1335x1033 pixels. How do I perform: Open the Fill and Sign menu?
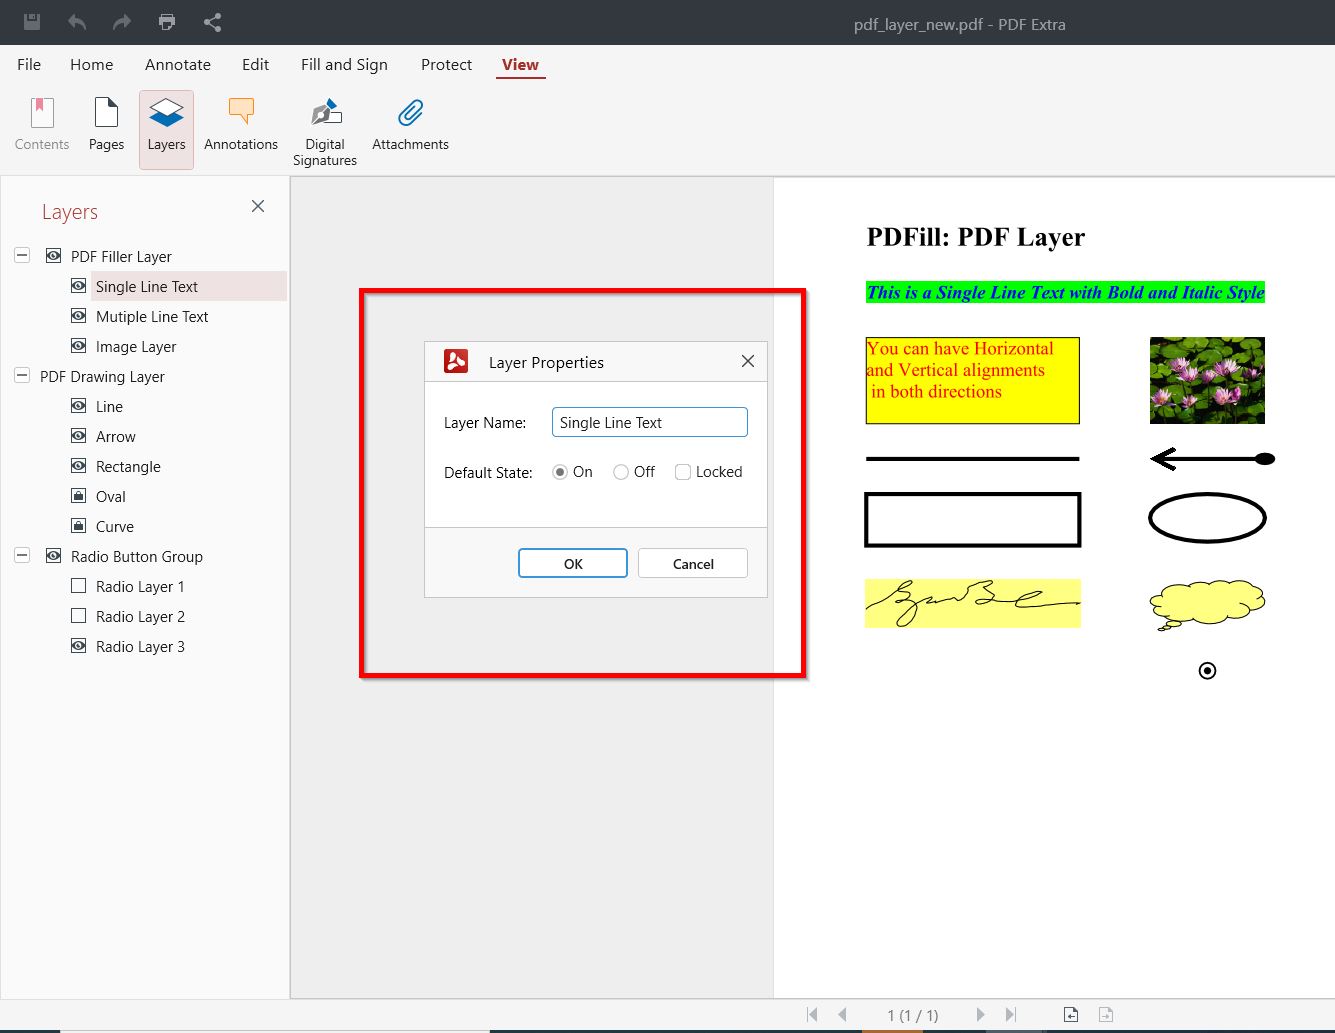(343, 64)
